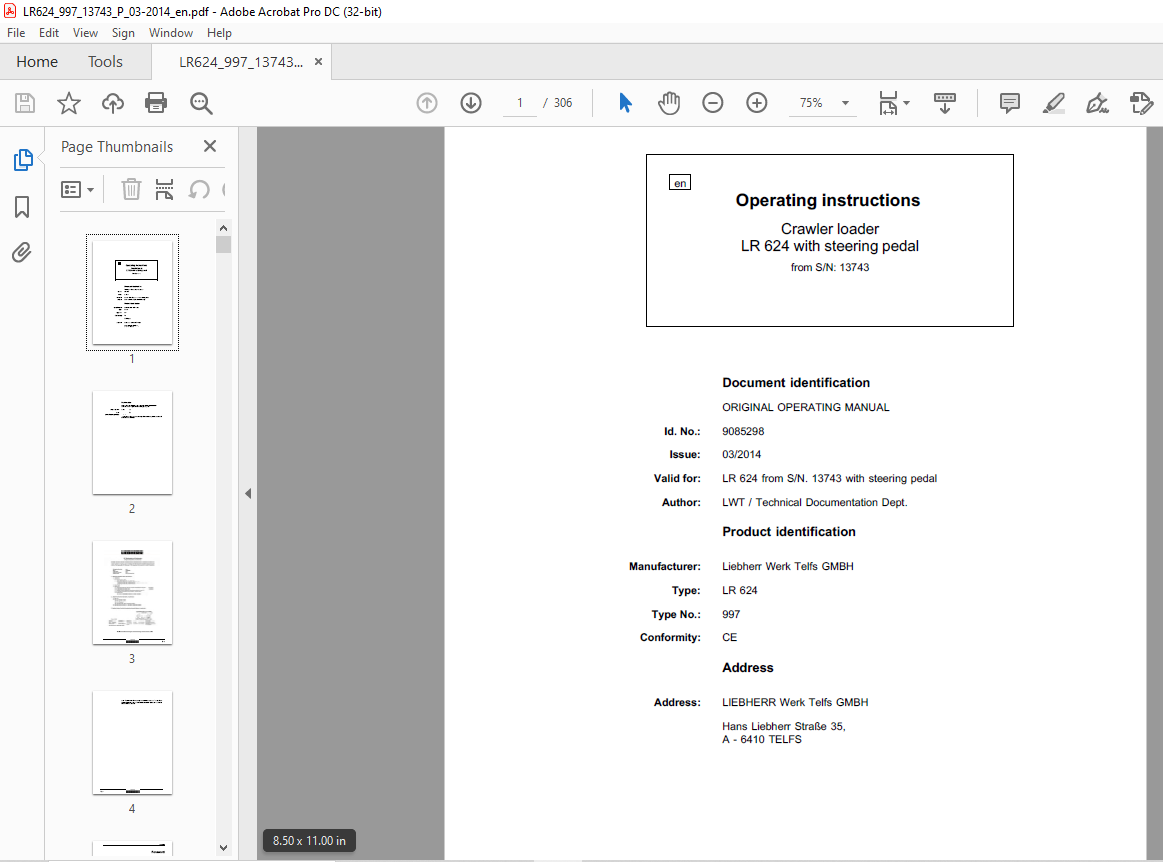Open the Window menu

(x=171, y=33)
